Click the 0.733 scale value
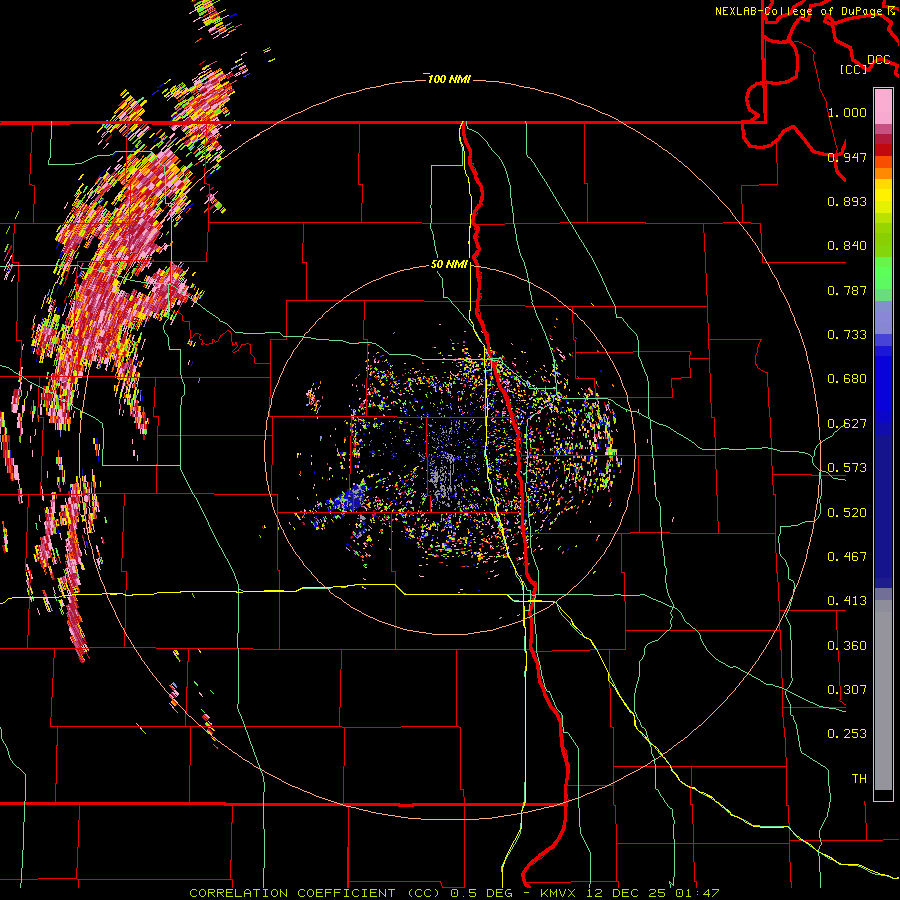This screenshot has width=900, height=900. coord(847,335)
